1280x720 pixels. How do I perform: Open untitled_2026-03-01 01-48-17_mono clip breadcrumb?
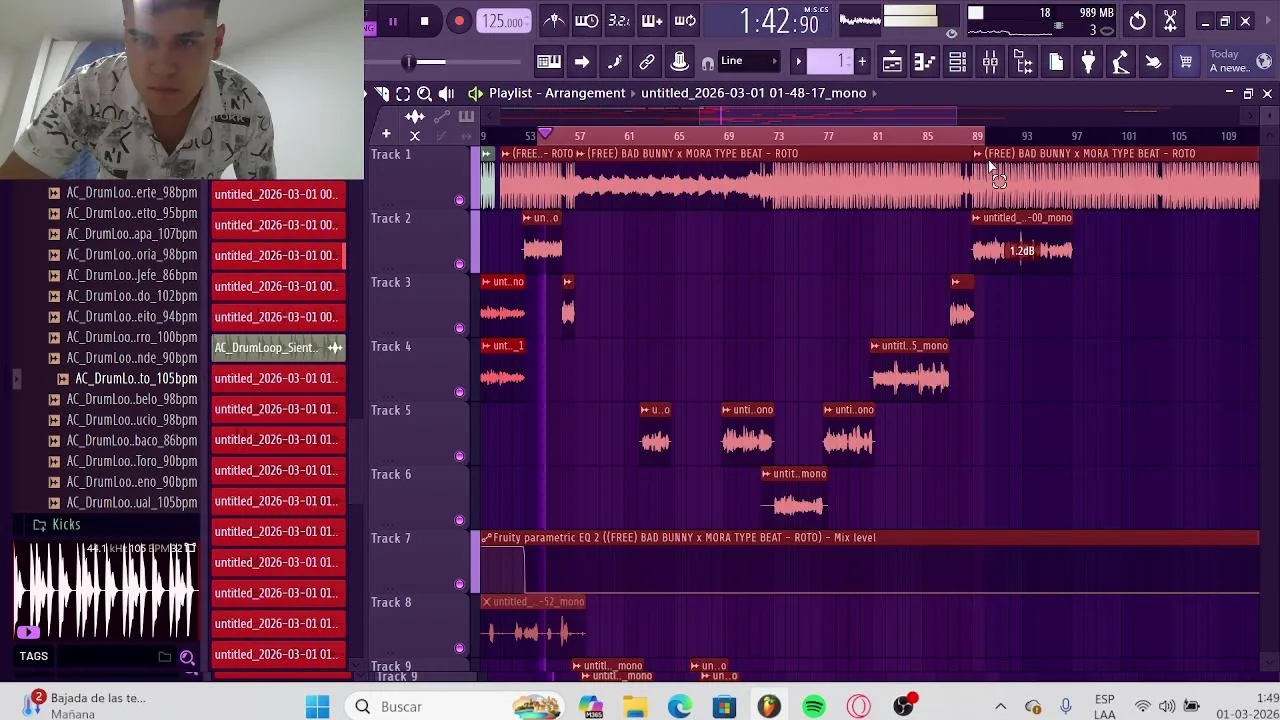pos(753,93)
